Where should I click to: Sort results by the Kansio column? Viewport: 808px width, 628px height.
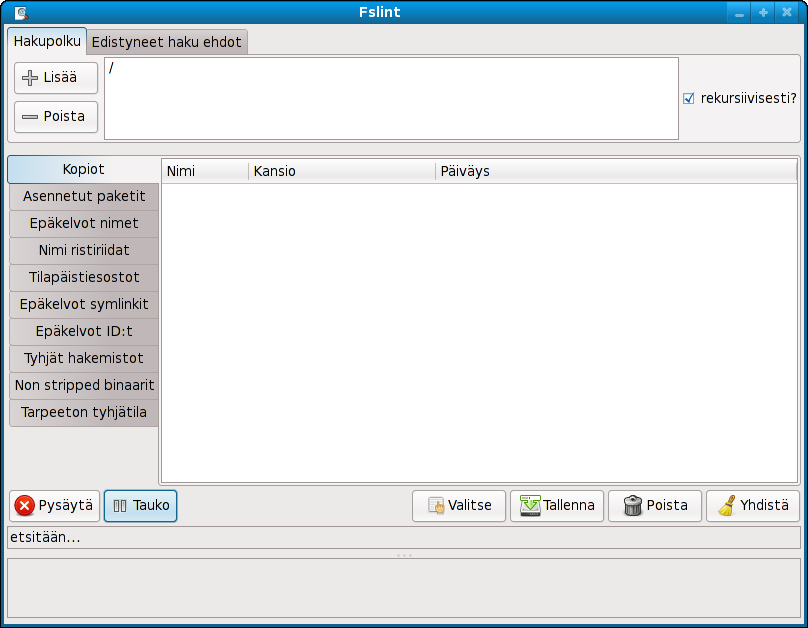(342, 172)
